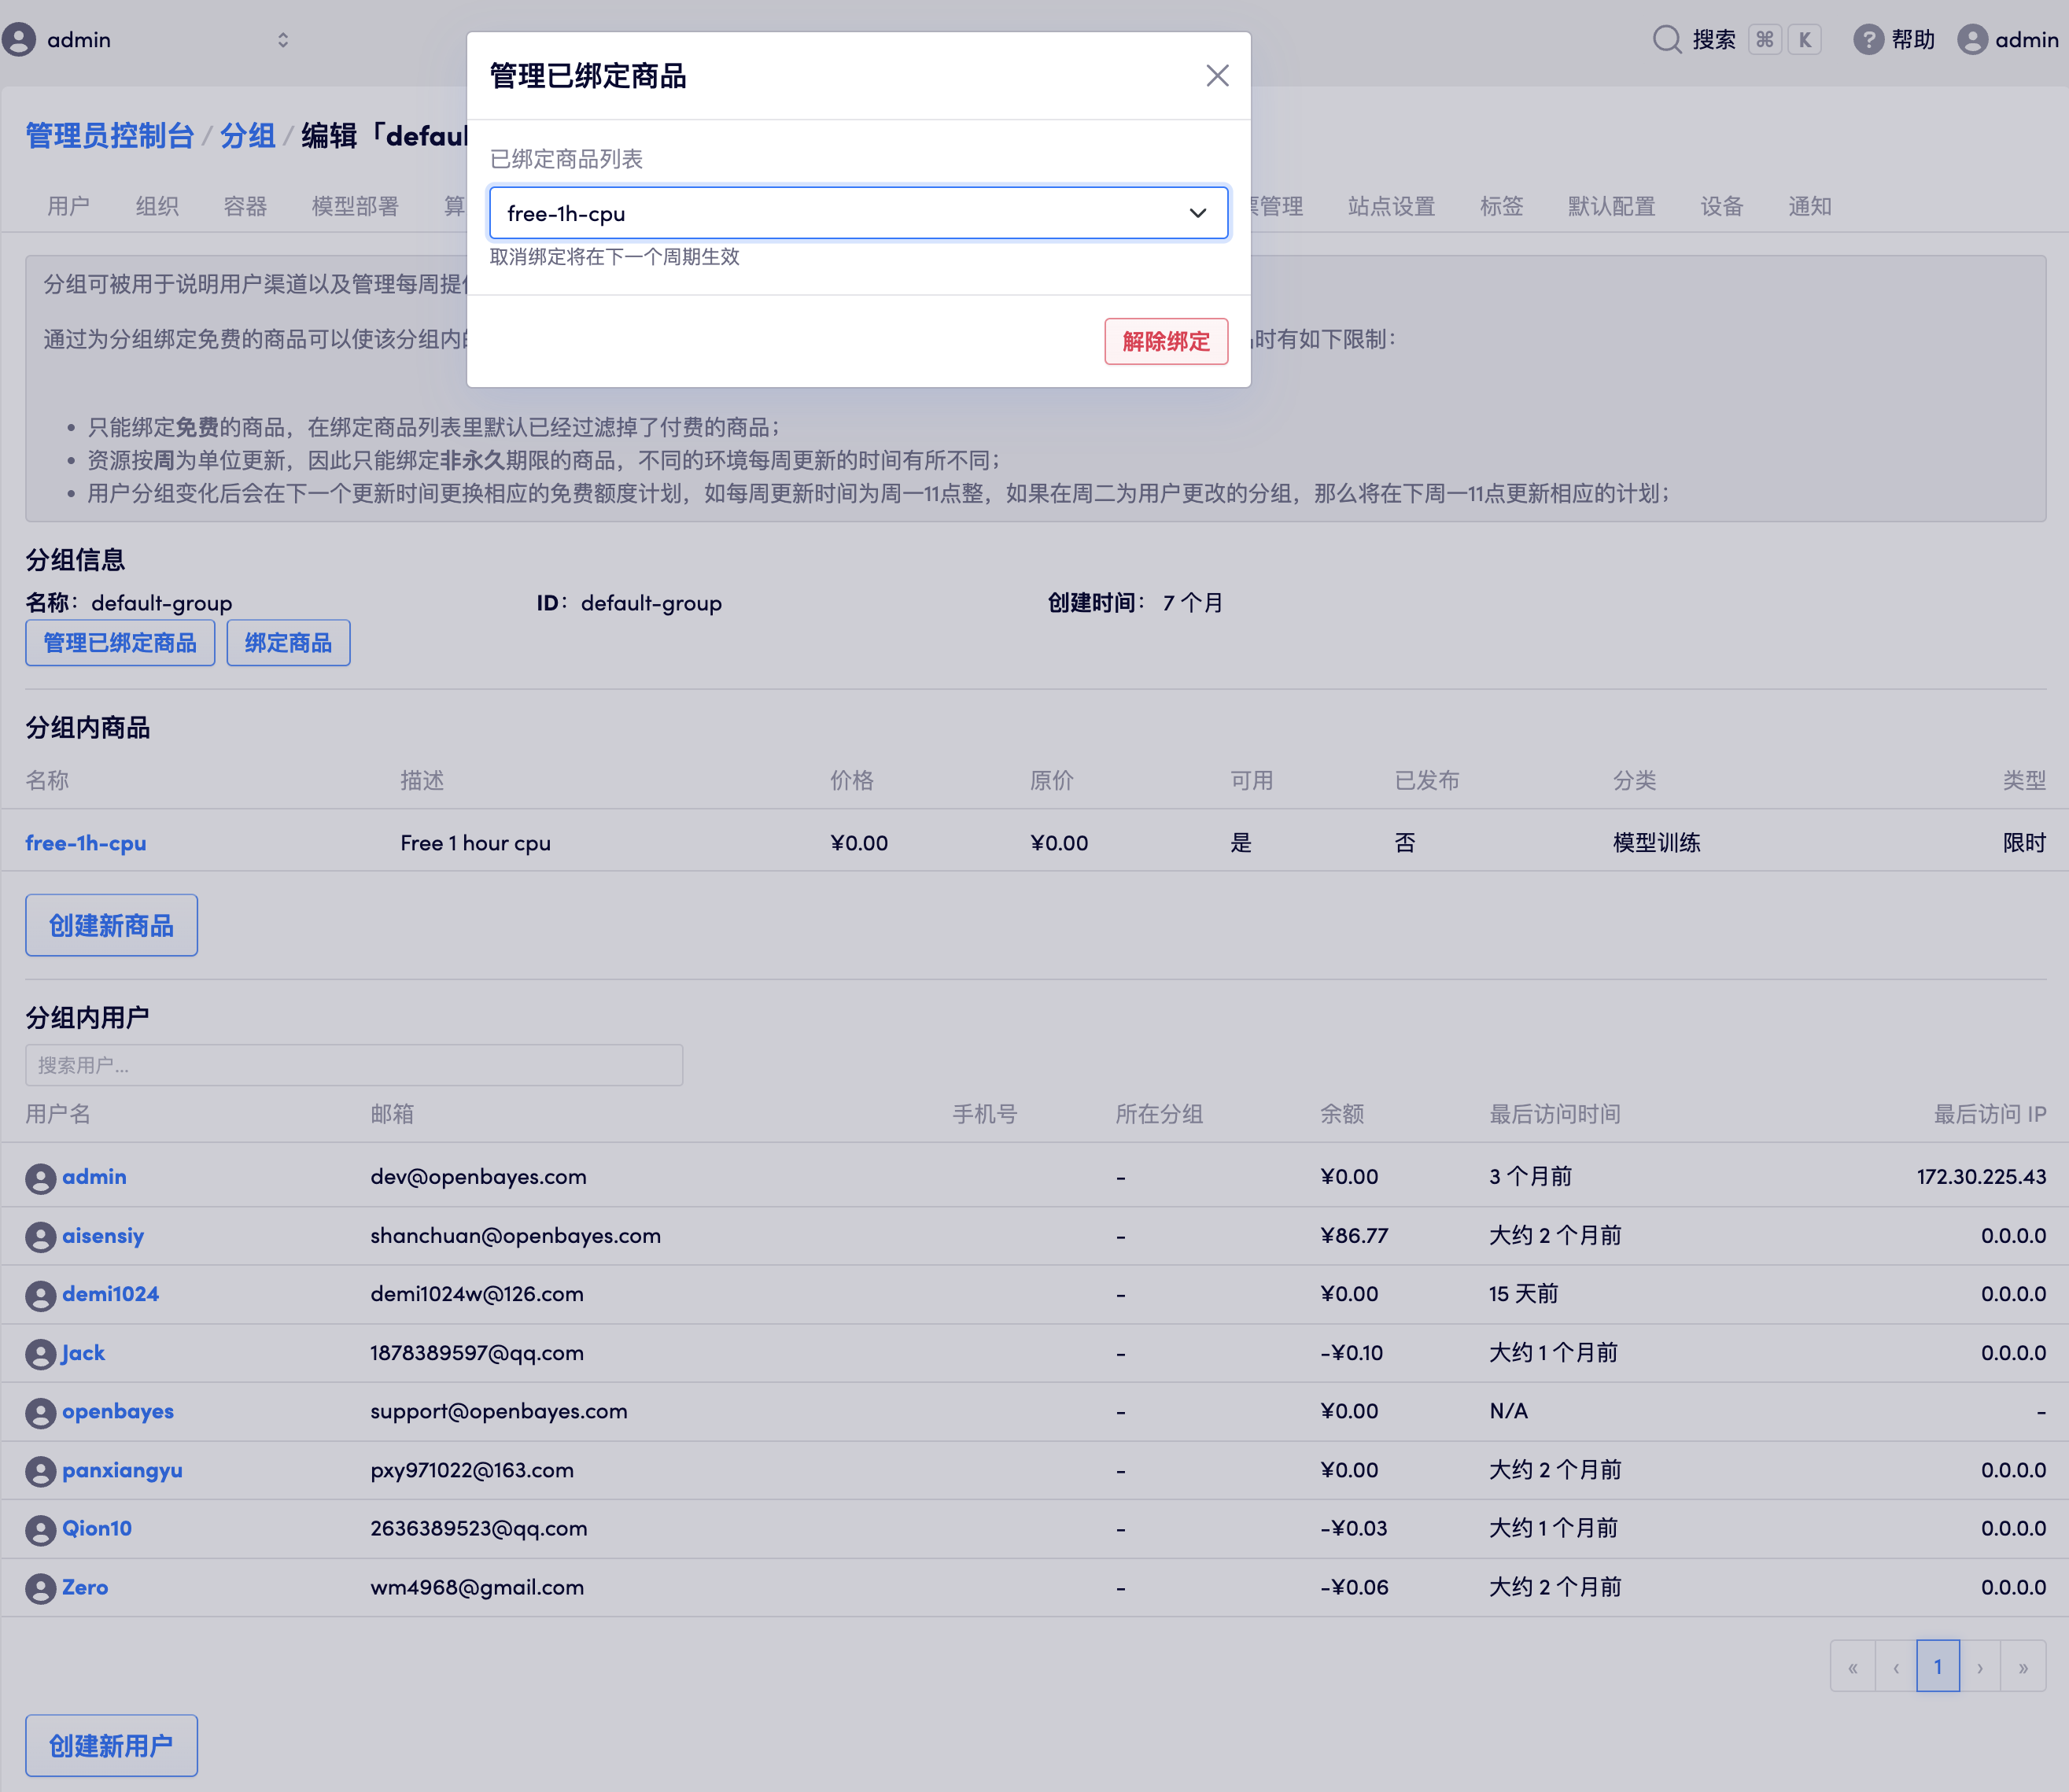The width and height of the screenshot is (2069, 1792).
Task: Switch to the 站点设置 tab
Action: (1390, 207)
